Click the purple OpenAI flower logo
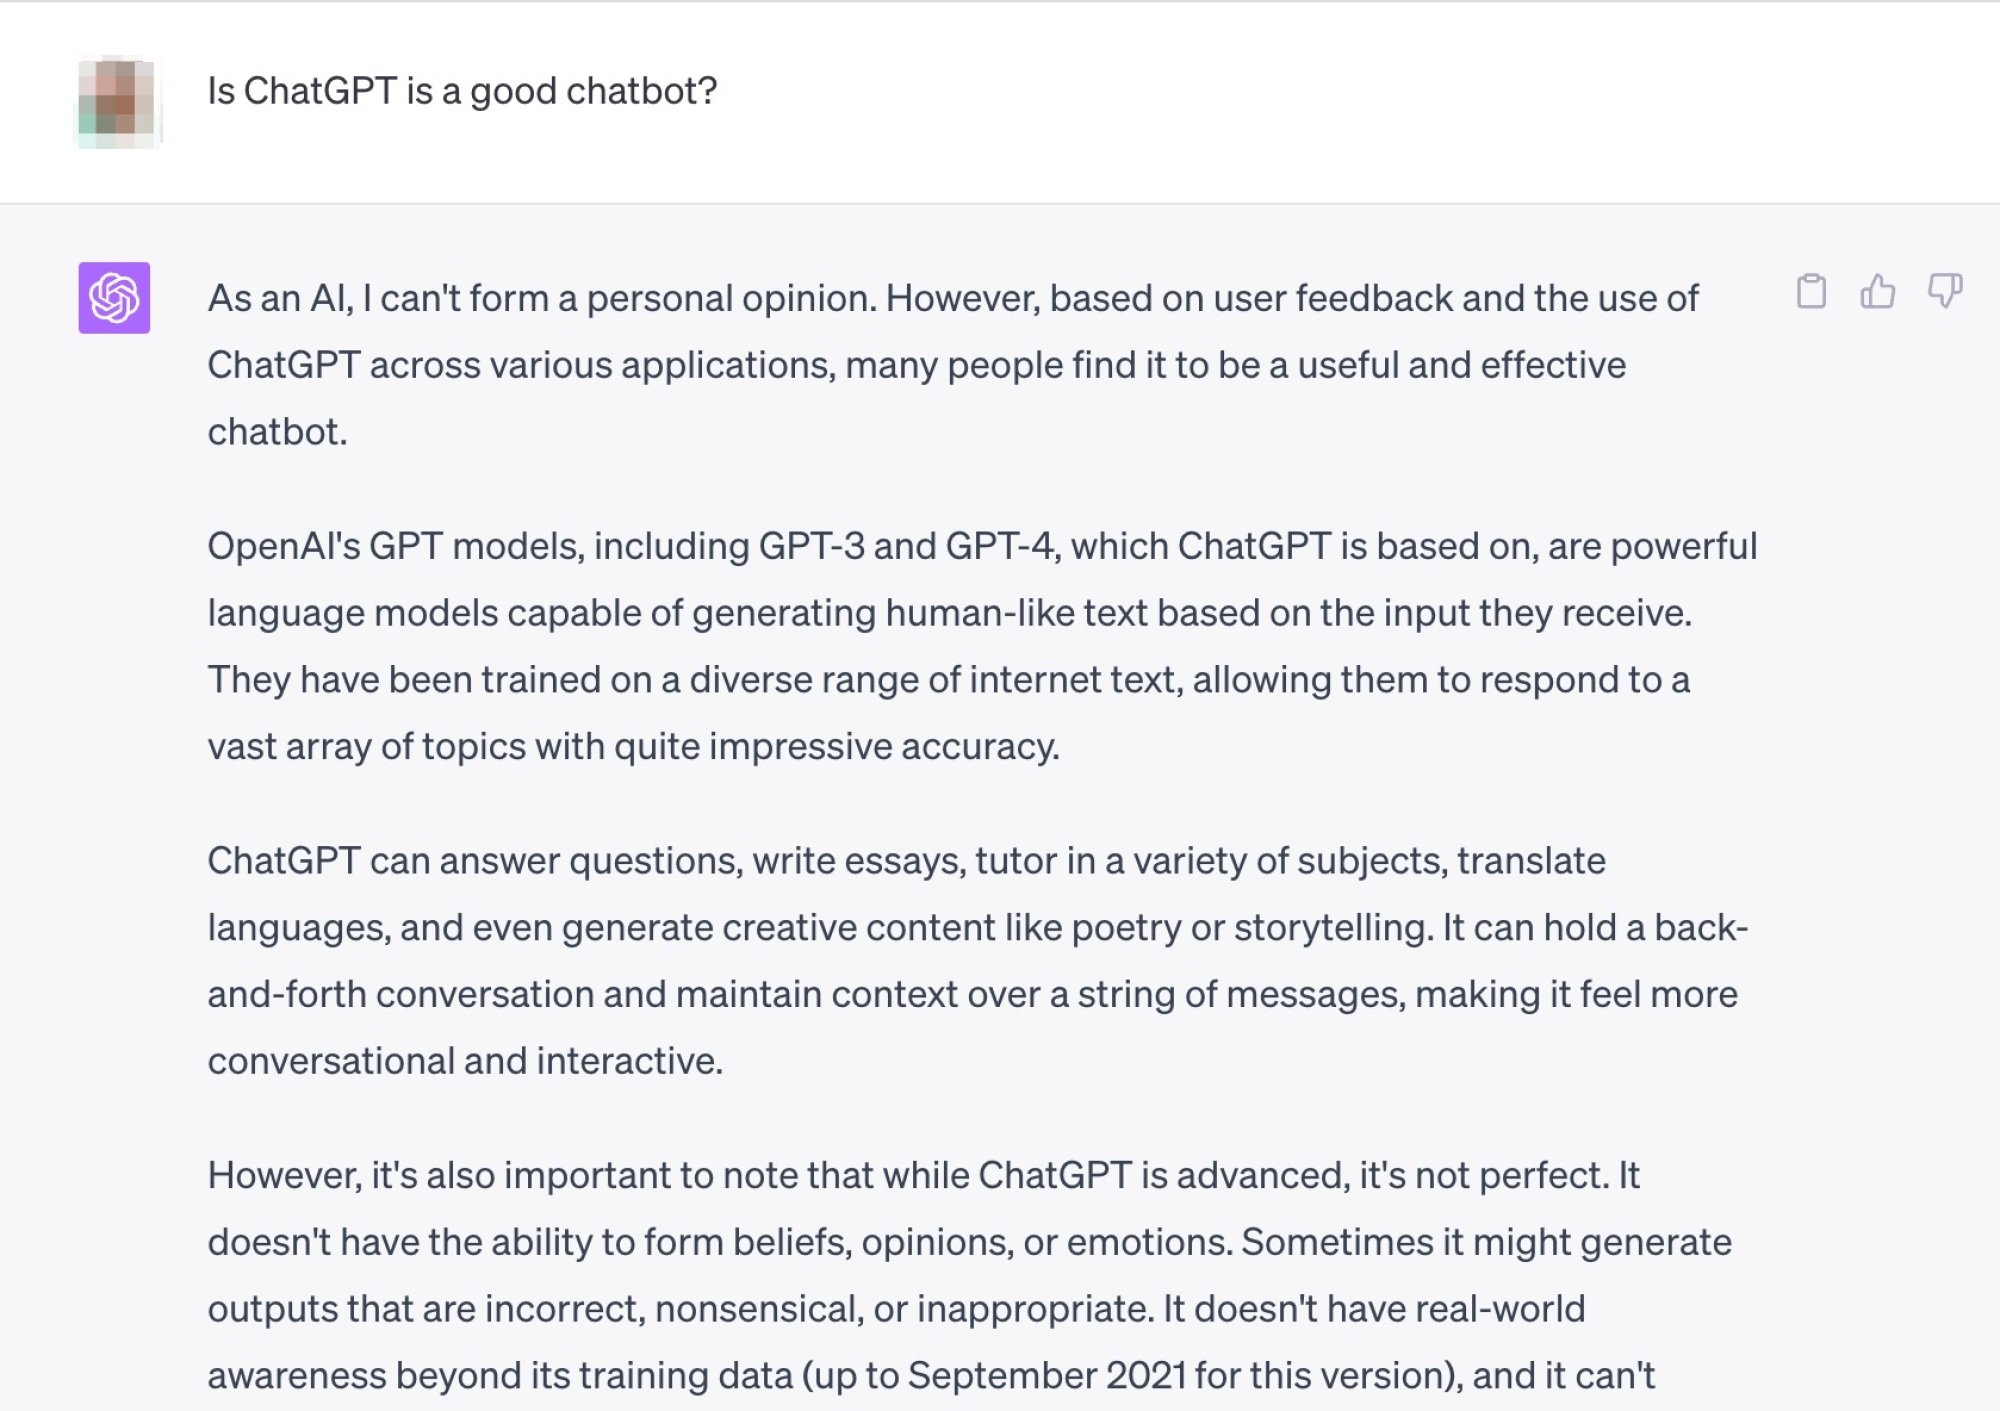 click(x=115, y=297)
